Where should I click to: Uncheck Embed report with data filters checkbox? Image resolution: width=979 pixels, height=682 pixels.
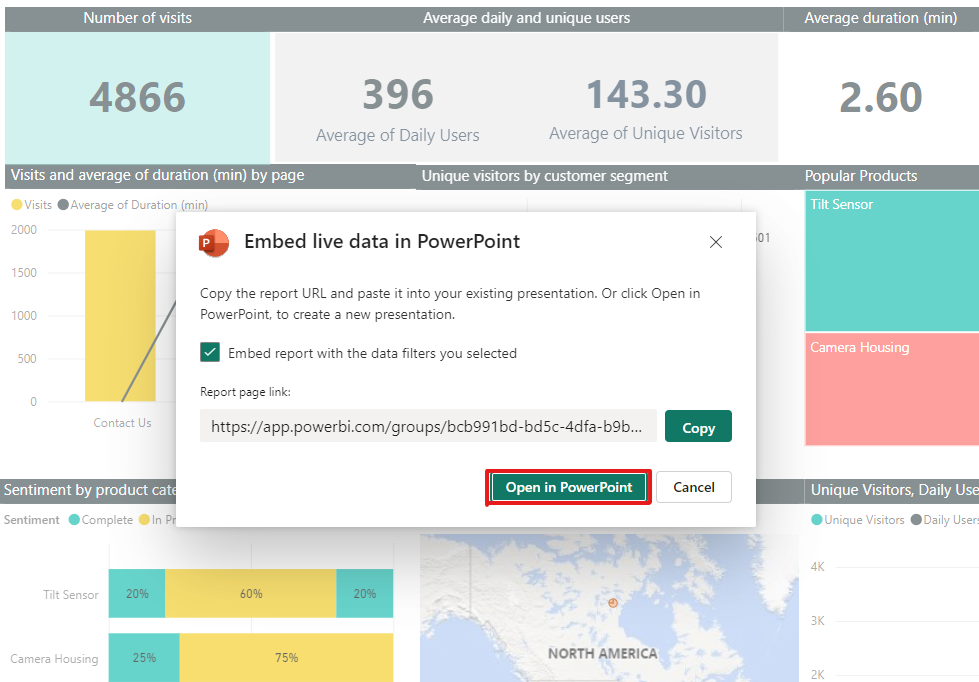pos(210,352)
